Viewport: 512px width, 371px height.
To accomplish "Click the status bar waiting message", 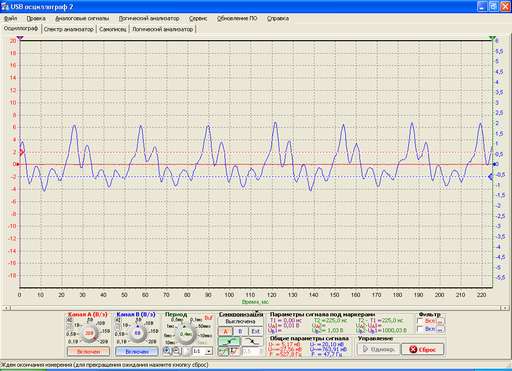I will tap(105, 364).
